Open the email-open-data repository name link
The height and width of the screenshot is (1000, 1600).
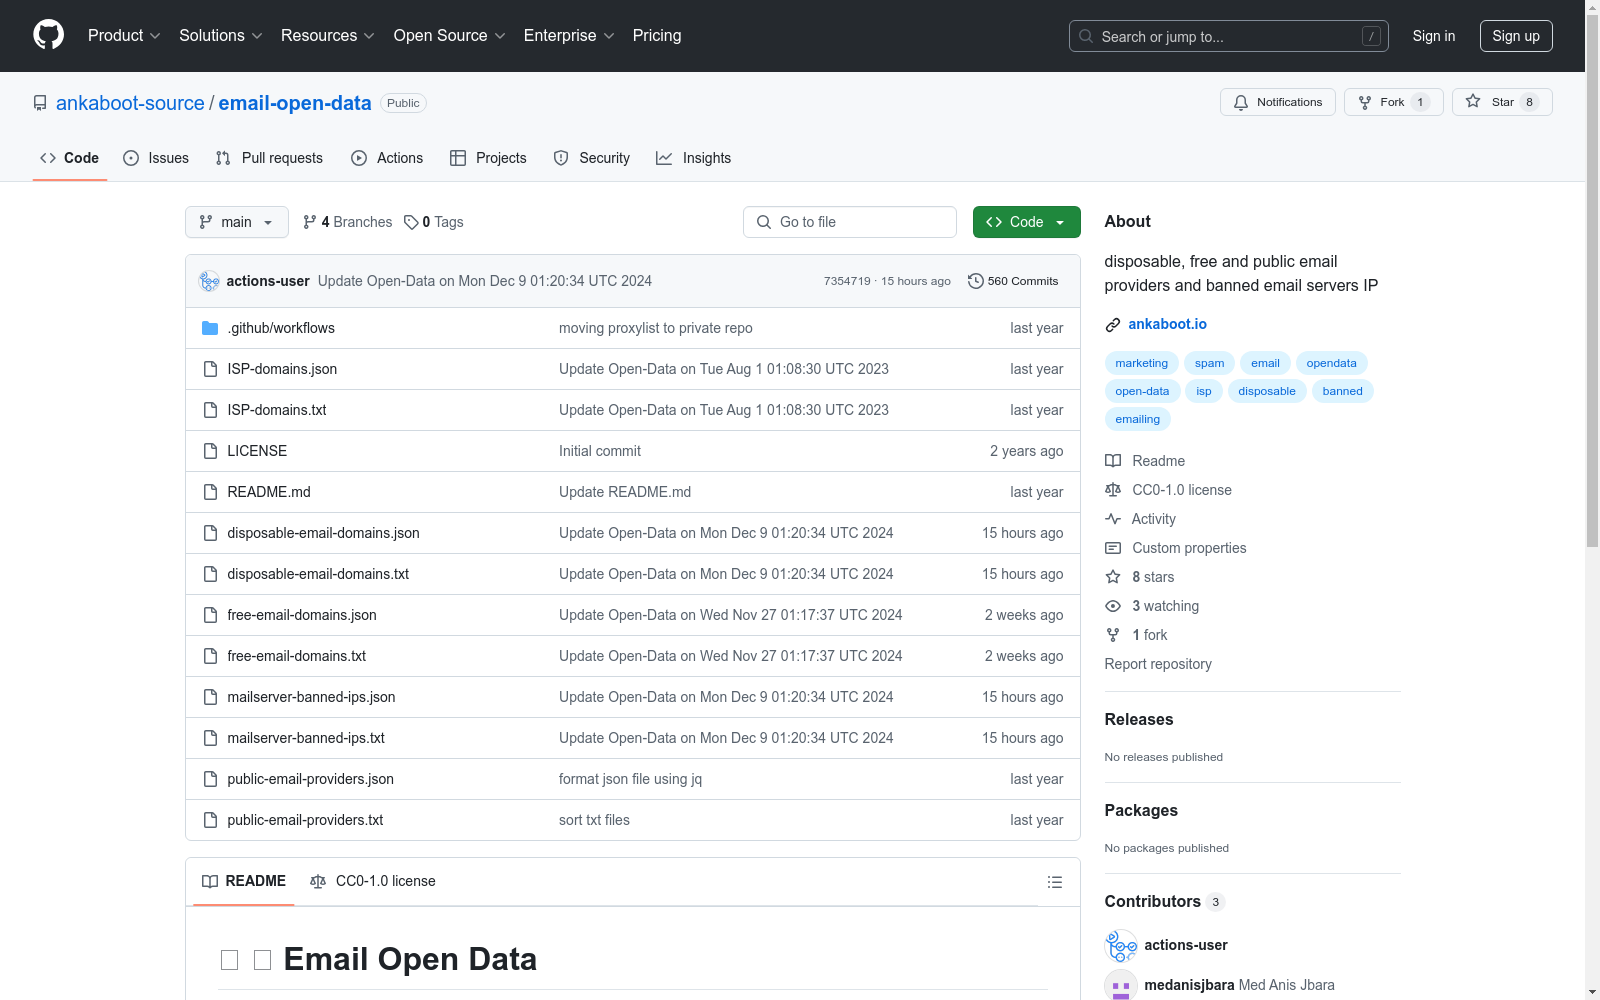pos(295,103)
